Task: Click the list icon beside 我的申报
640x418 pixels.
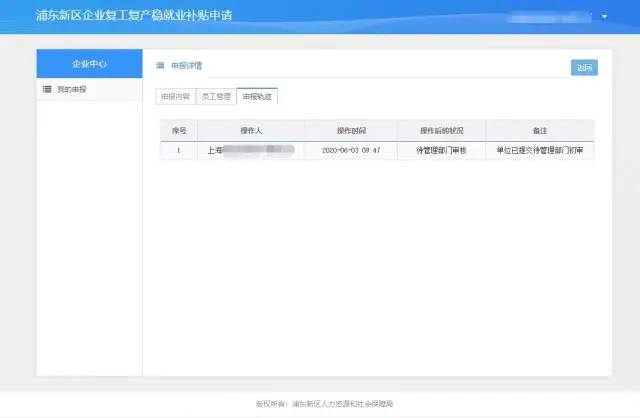Action: [x=47, y=90]
